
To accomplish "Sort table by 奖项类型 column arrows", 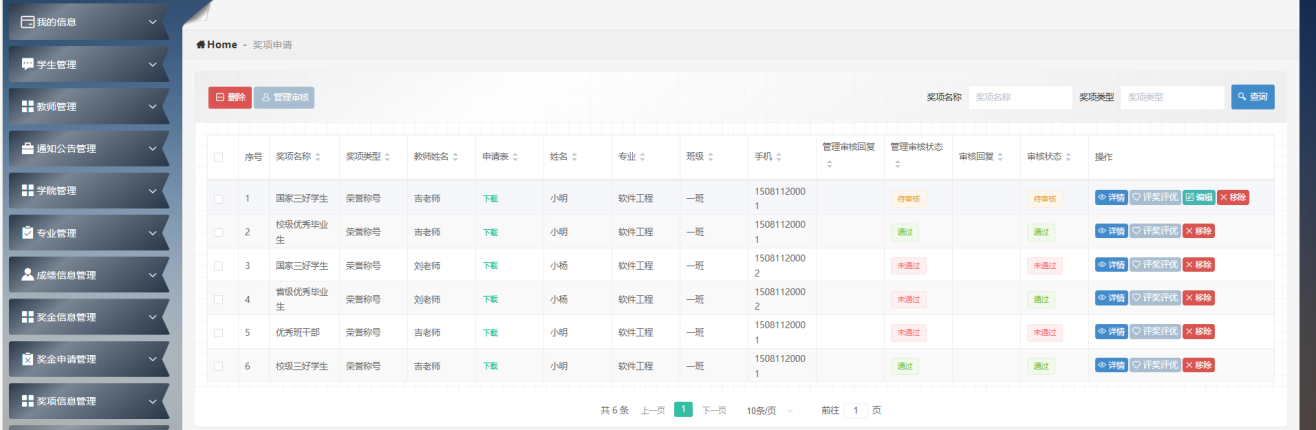I will tap(387, 157).
